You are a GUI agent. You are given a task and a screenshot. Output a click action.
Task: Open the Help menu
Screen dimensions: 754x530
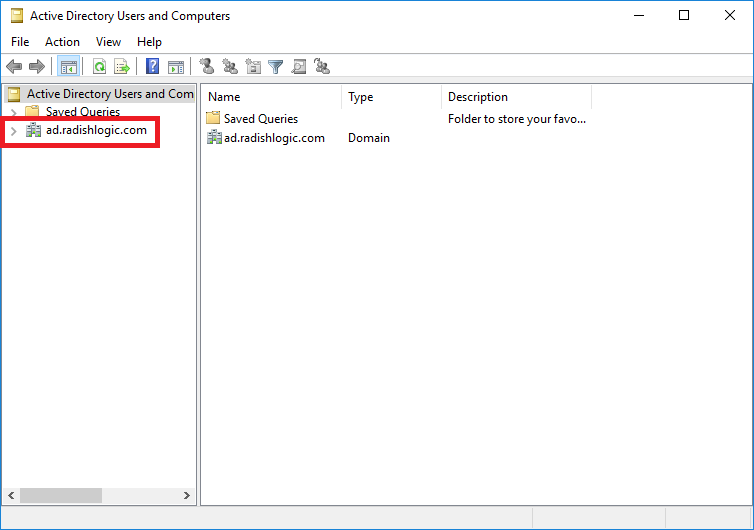click(x=149, y=42)
